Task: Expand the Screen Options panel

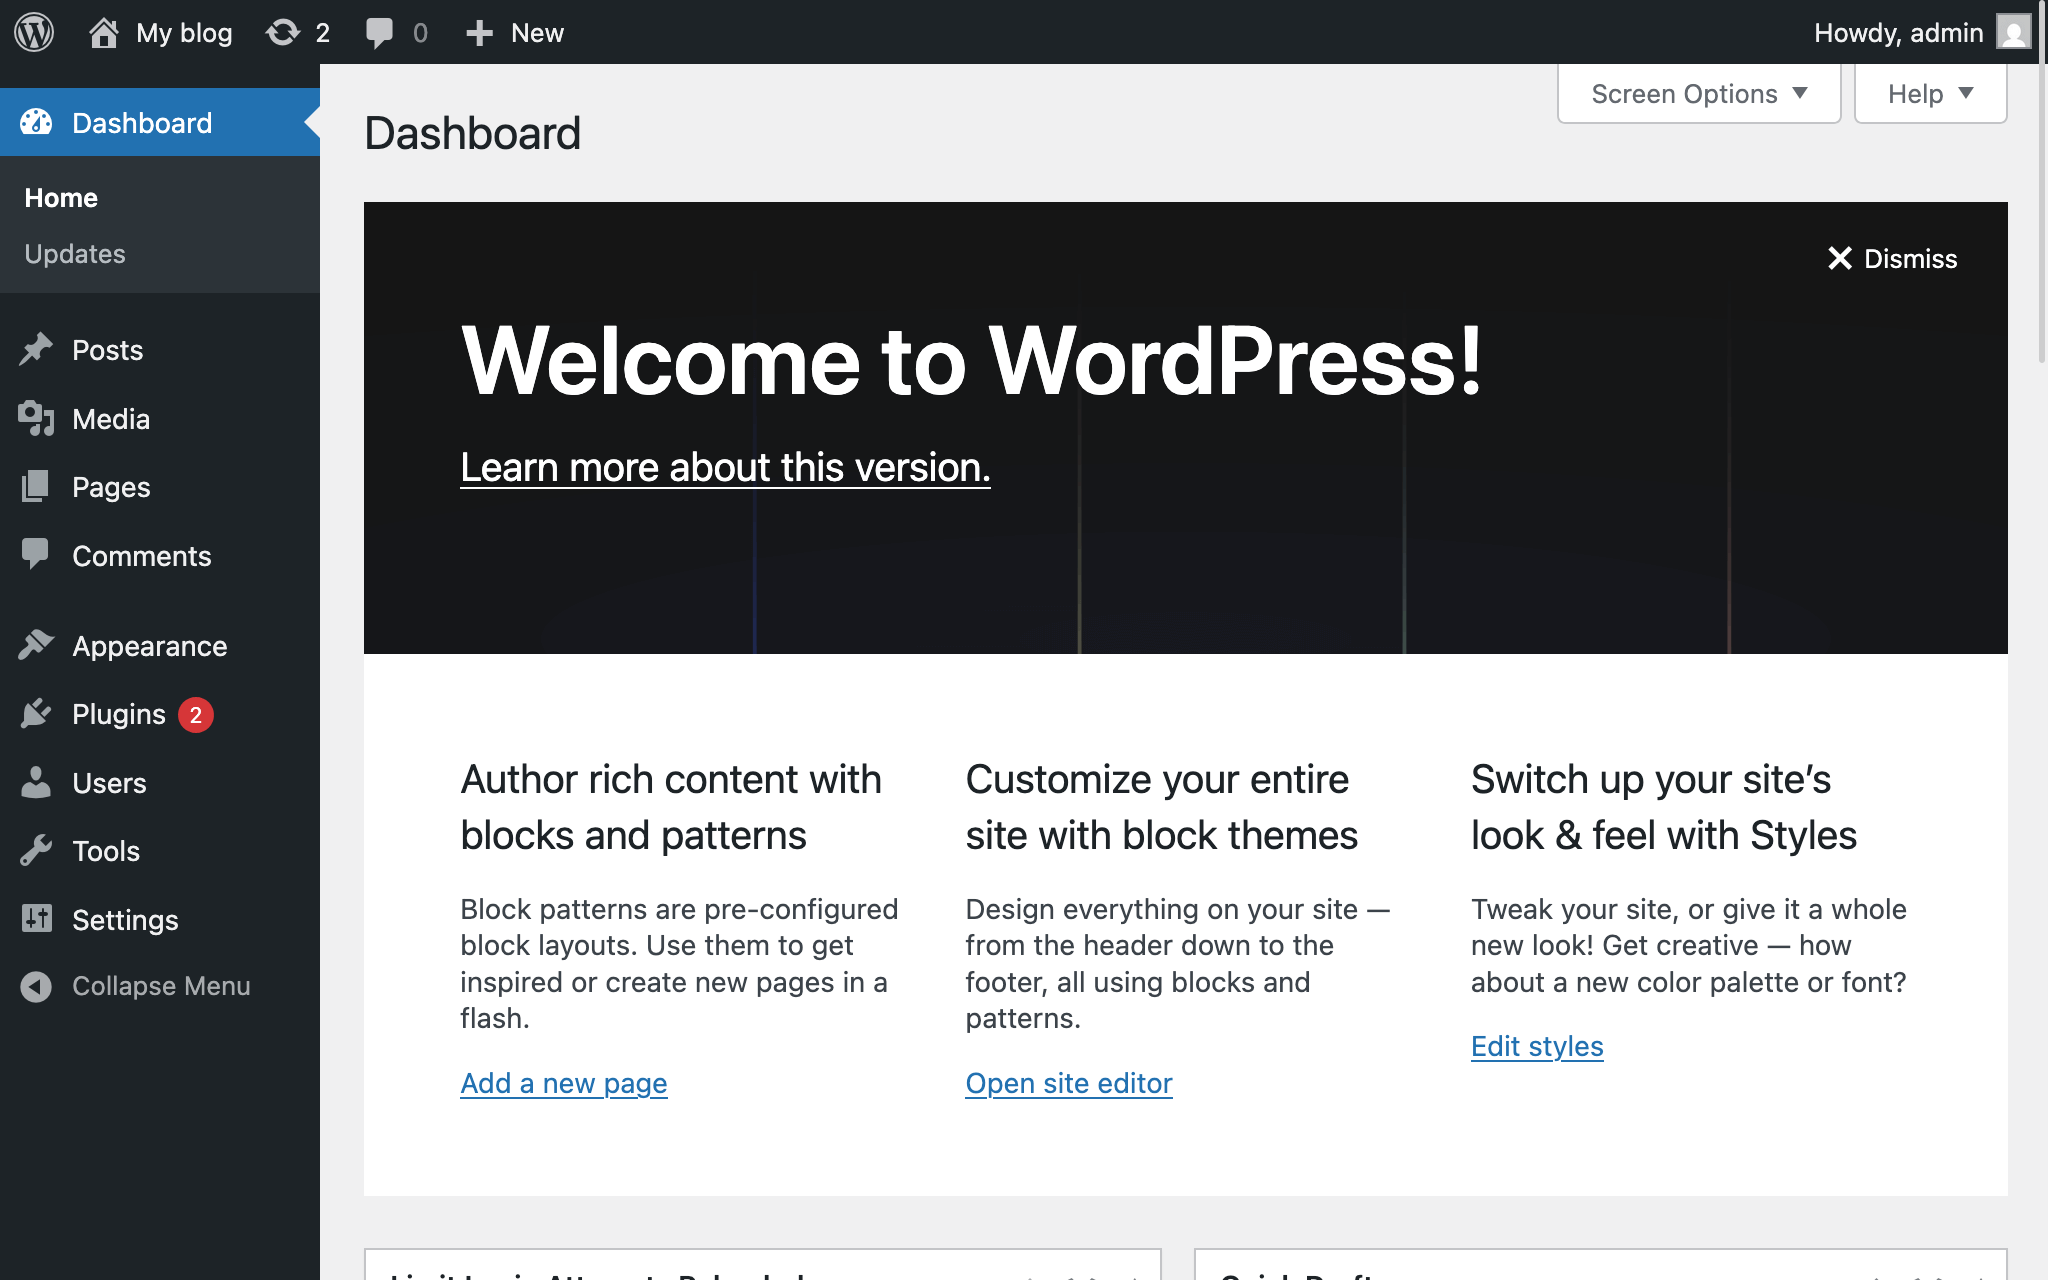Action: 1698,94
